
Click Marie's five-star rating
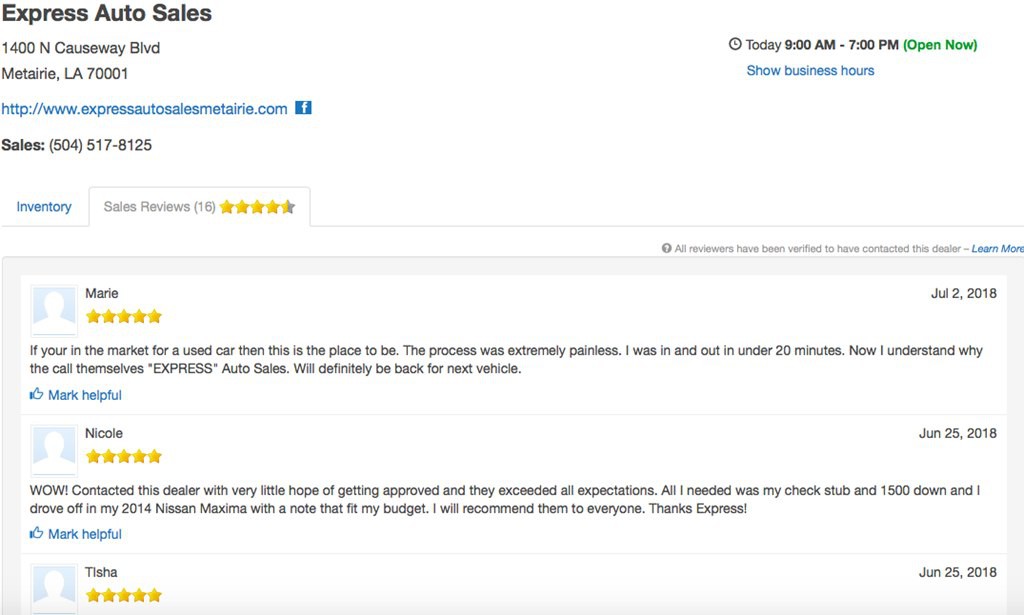[123, 317]
